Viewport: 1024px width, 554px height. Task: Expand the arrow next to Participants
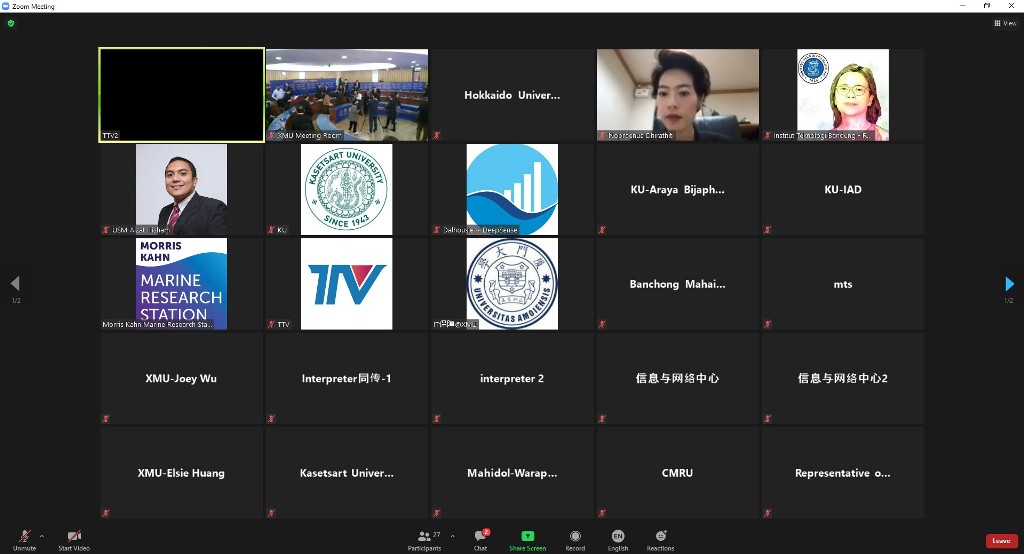point(452,536)
